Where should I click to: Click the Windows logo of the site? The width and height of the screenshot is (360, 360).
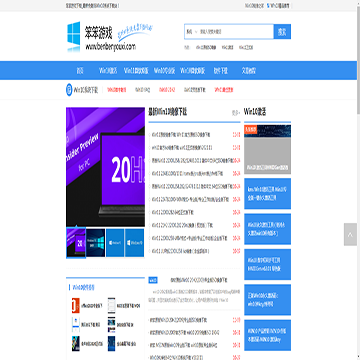(73, 36)
